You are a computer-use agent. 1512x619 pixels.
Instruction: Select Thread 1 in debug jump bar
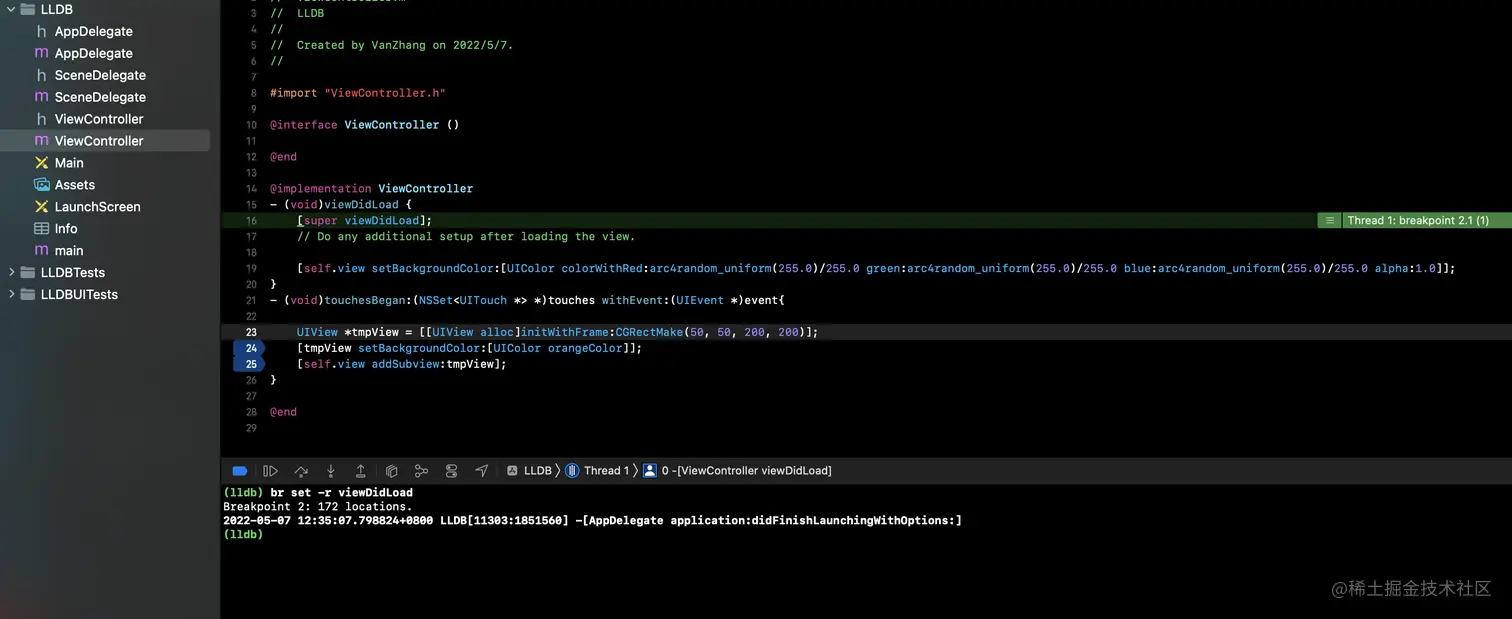[598, 471]
